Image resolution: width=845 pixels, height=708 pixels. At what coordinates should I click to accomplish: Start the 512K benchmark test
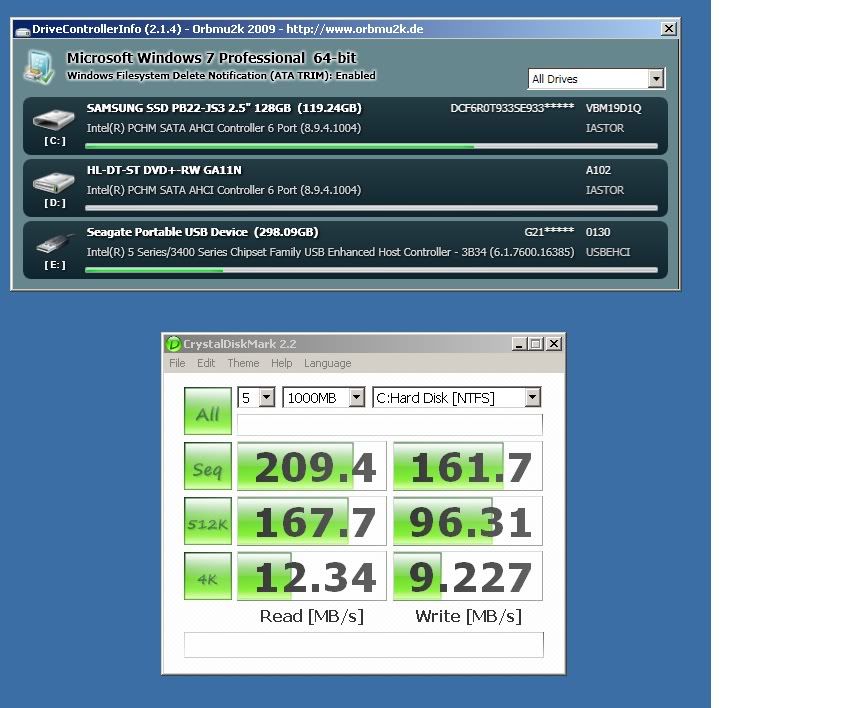207,521
